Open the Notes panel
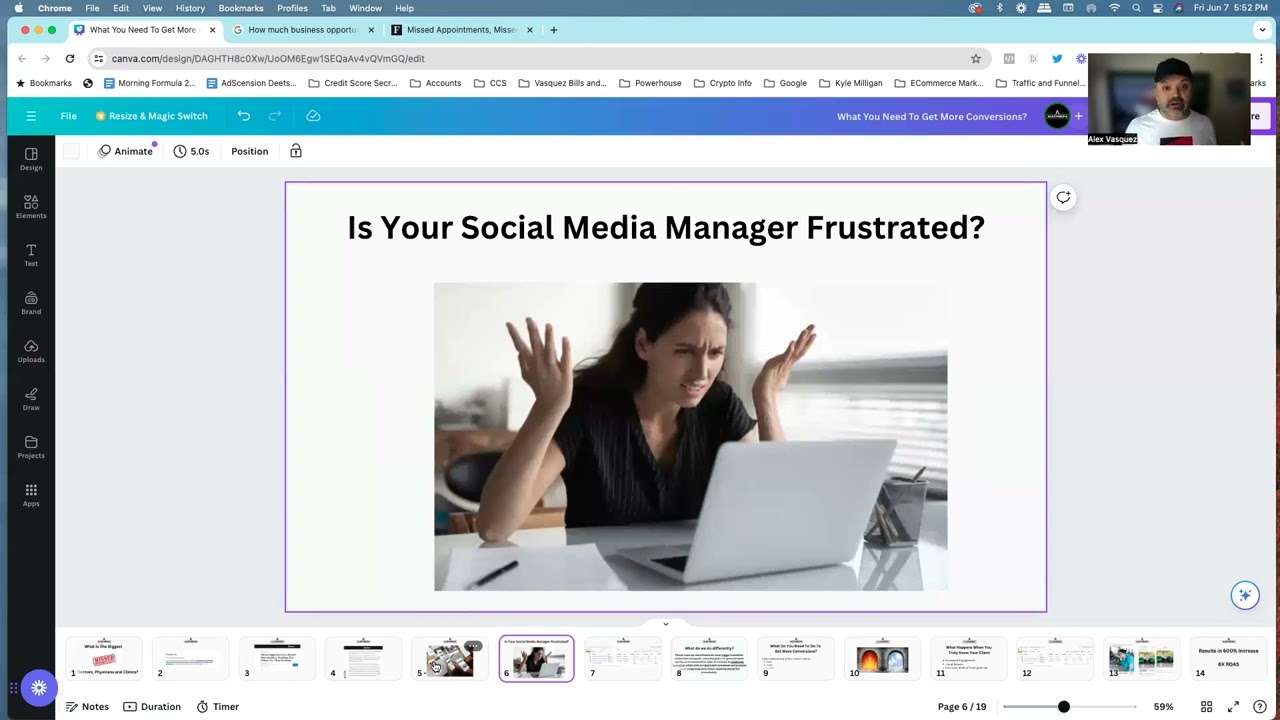 pos(87,707)
